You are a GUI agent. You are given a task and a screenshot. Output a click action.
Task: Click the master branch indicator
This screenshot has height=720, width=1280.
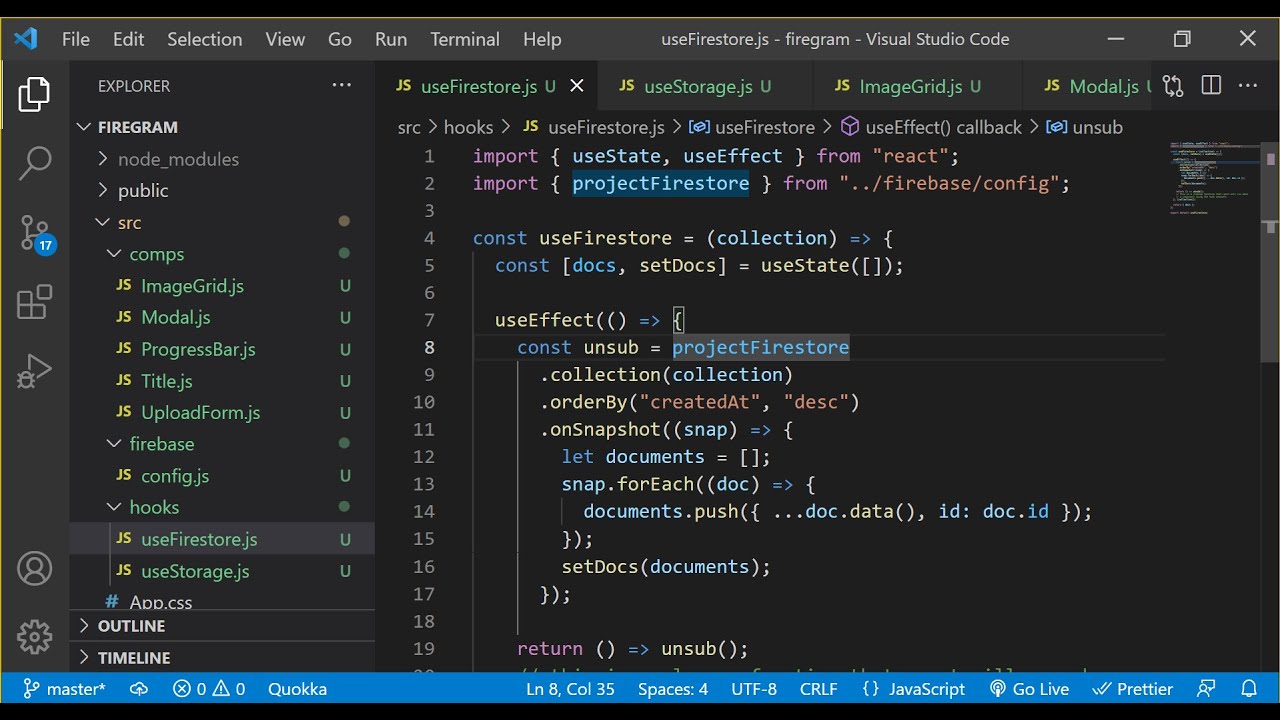pyautogui.click(x=64, y=689)
